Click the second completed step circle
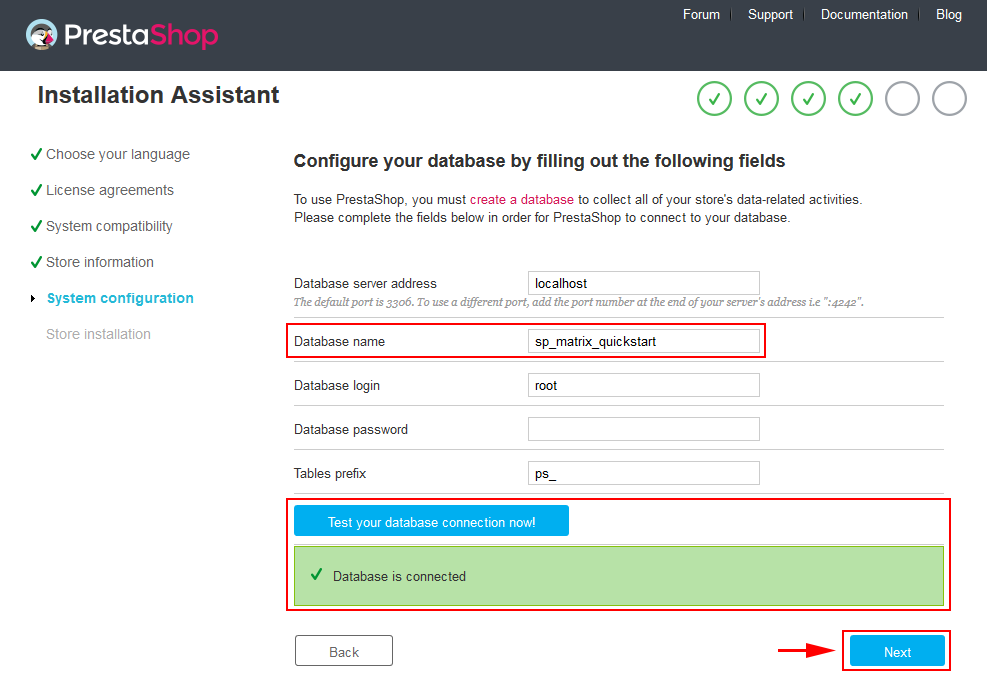The width and height of the screenshot is (987, 697). pyautogui.click(x=761, y=99)
